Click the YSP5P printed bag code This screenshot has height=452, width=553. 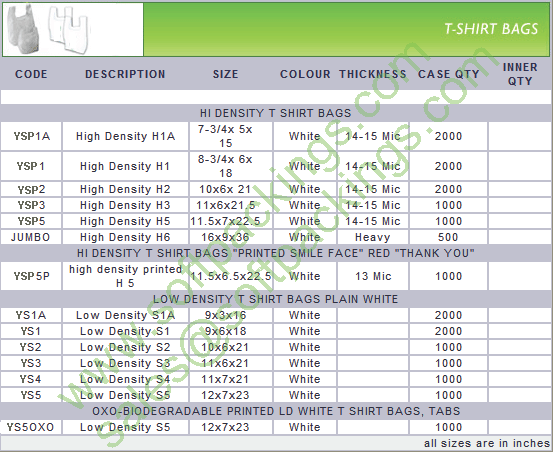[x=32, y=276]
